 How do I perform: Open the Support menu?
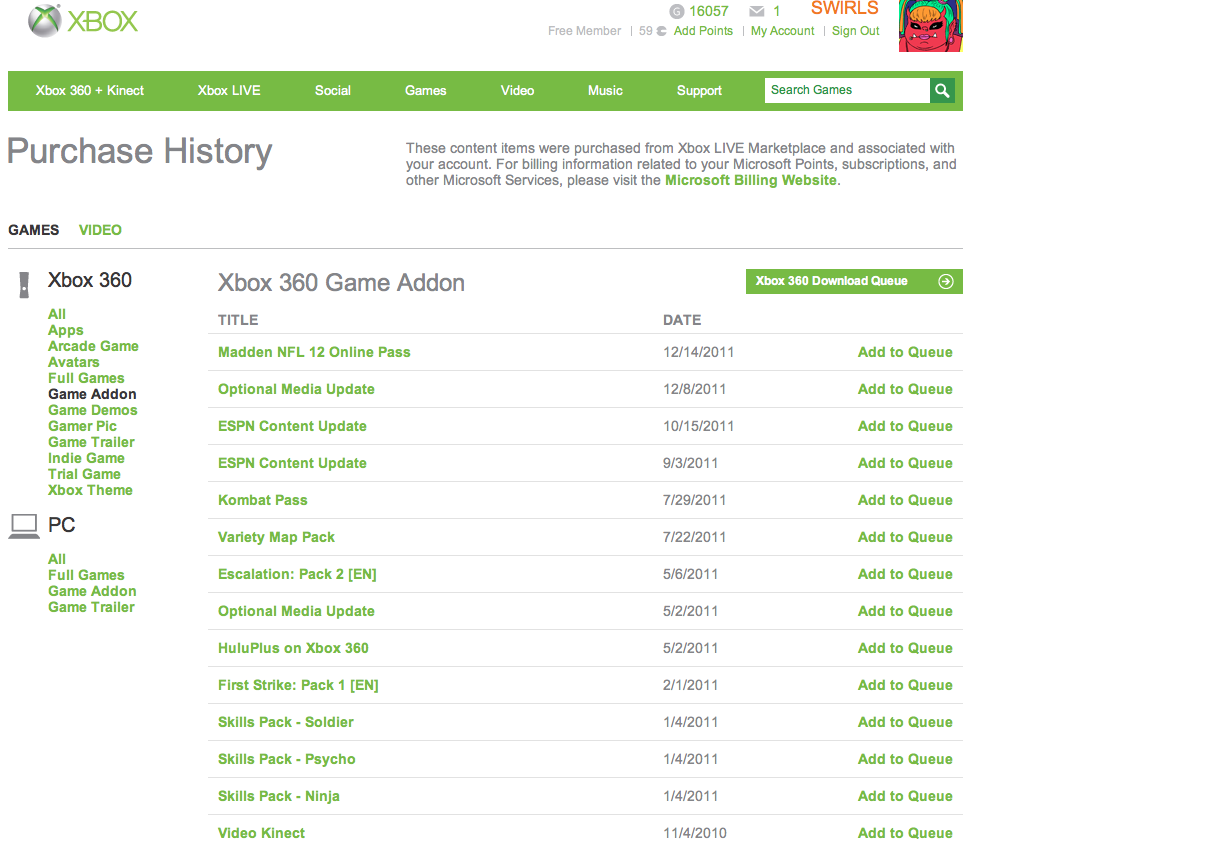coord(699,90)
